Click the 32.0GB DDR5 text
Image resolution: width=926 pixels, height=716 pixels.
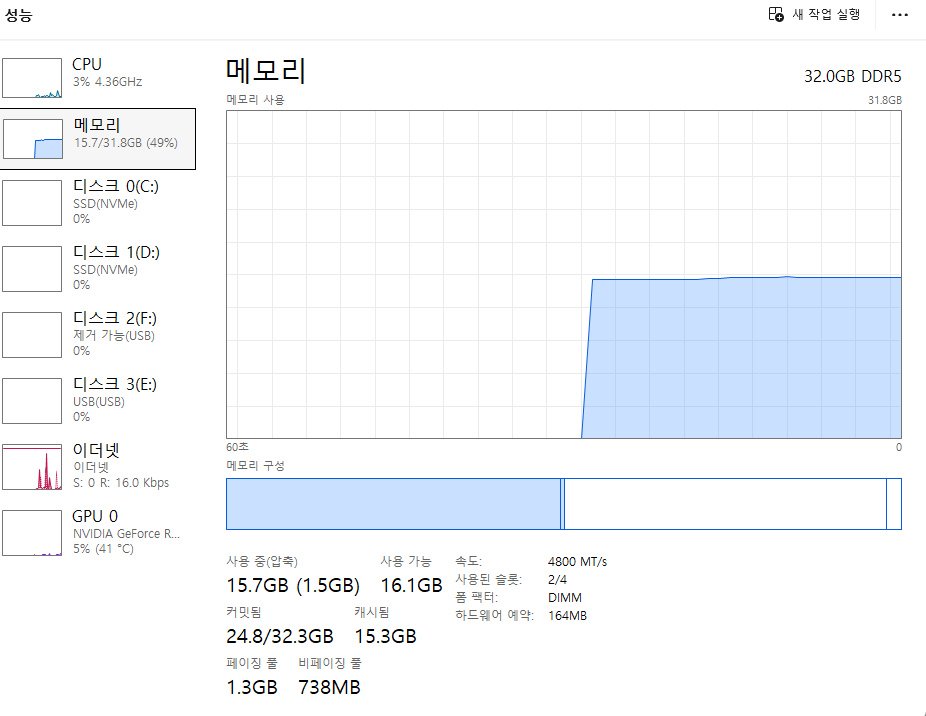(853, 76)
